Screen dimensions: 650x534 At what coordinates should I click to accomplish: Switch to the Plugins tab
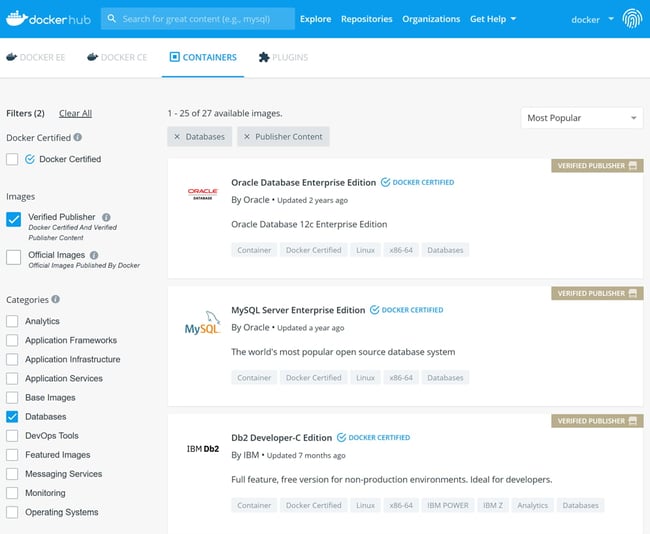(x=283, y=57)
